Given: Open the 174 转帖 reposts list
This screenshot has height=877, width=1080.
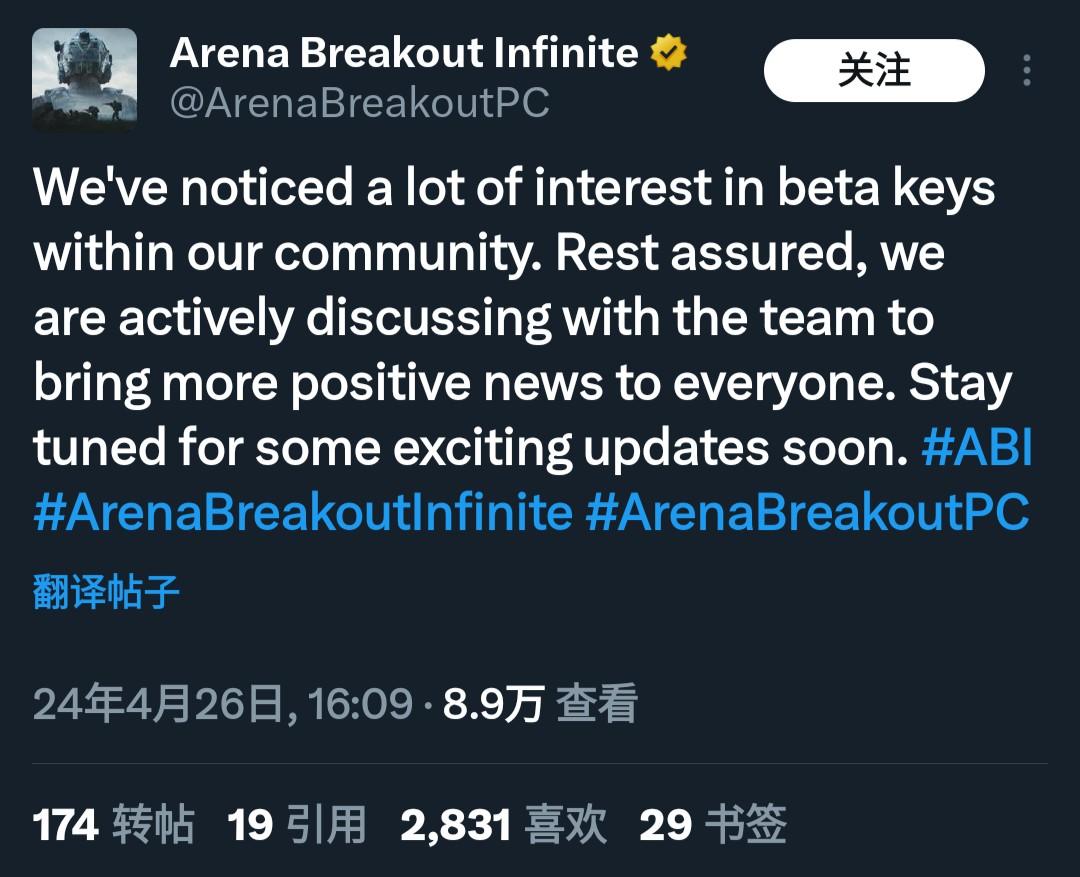Looking at the screenshot, I should click(x=113, y=824).
